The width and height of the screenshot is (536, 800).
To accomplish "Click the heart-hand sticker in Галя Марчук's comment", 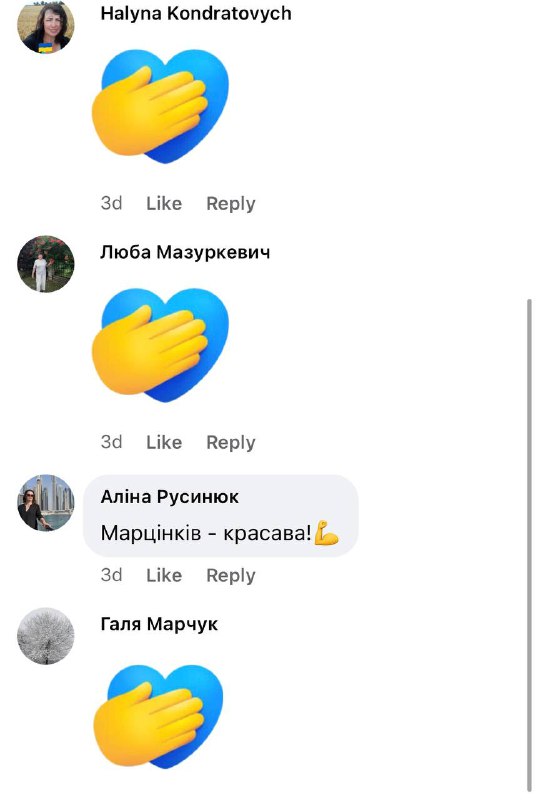I will pyautogui.click(x=158, y=716).
